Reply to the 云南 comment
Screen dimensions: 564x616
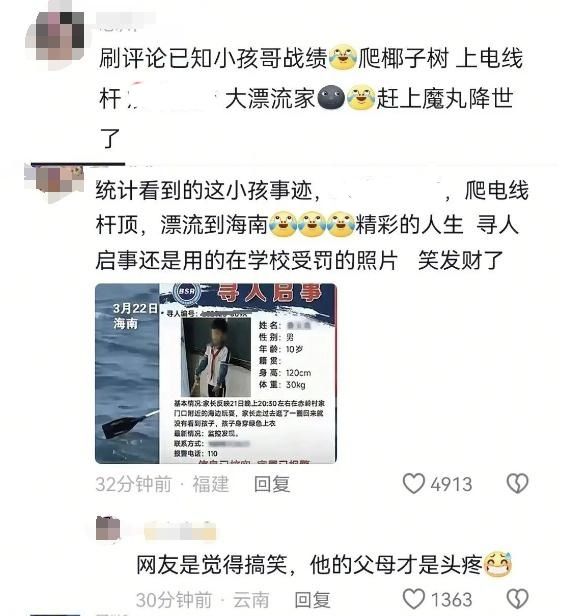pos(312,600)
